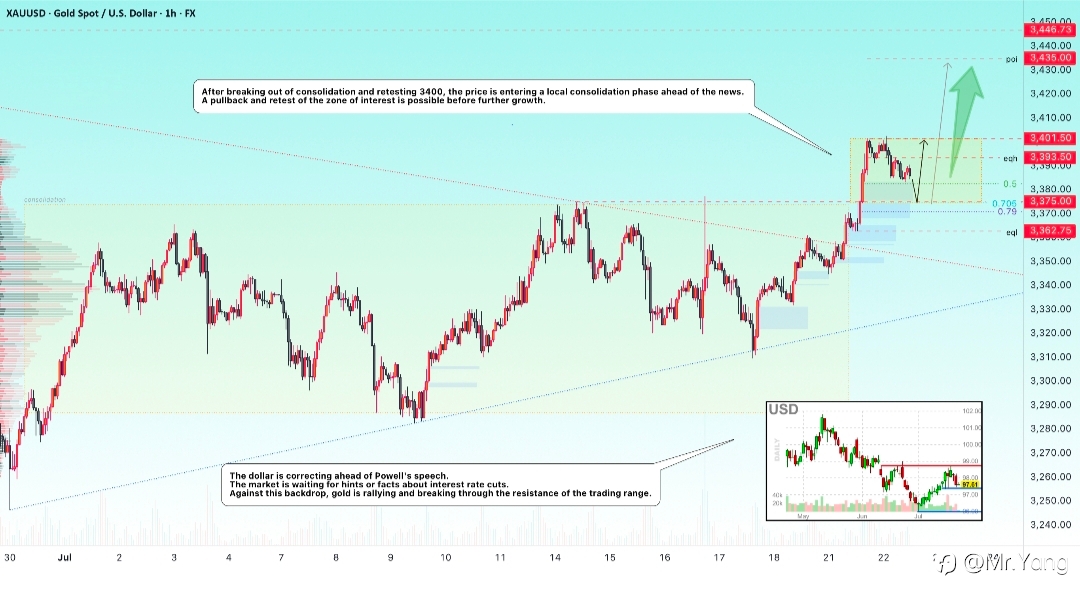Select the 3,362.75 red price tag
Image resolution: width=1080 pixels, height=600 pixels.
point(1050,231)
